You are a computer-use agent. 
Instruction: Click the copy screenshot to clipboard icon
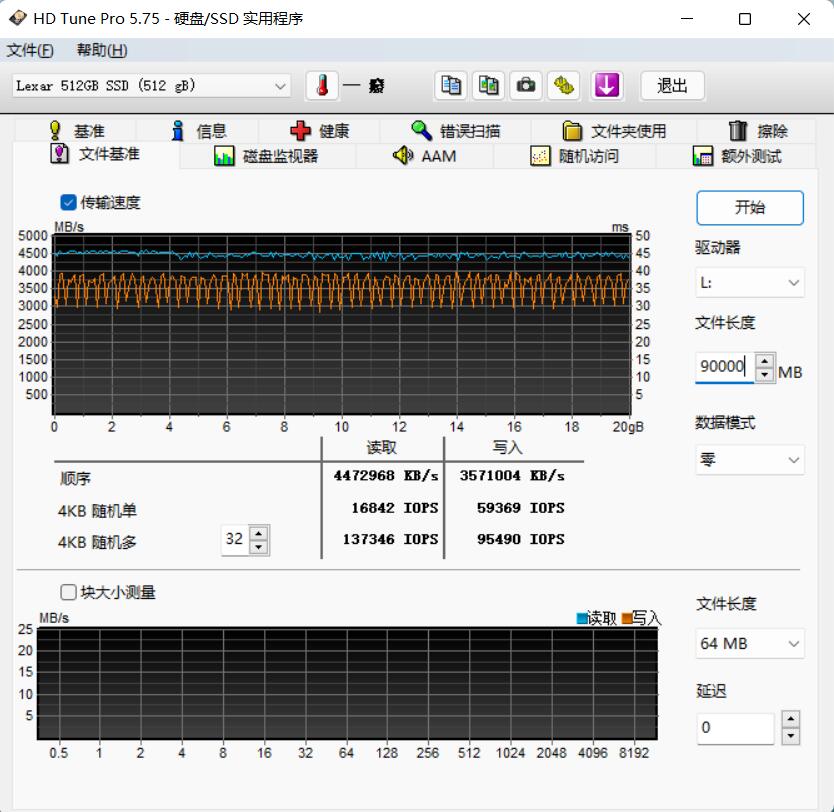tap(487, 85)
